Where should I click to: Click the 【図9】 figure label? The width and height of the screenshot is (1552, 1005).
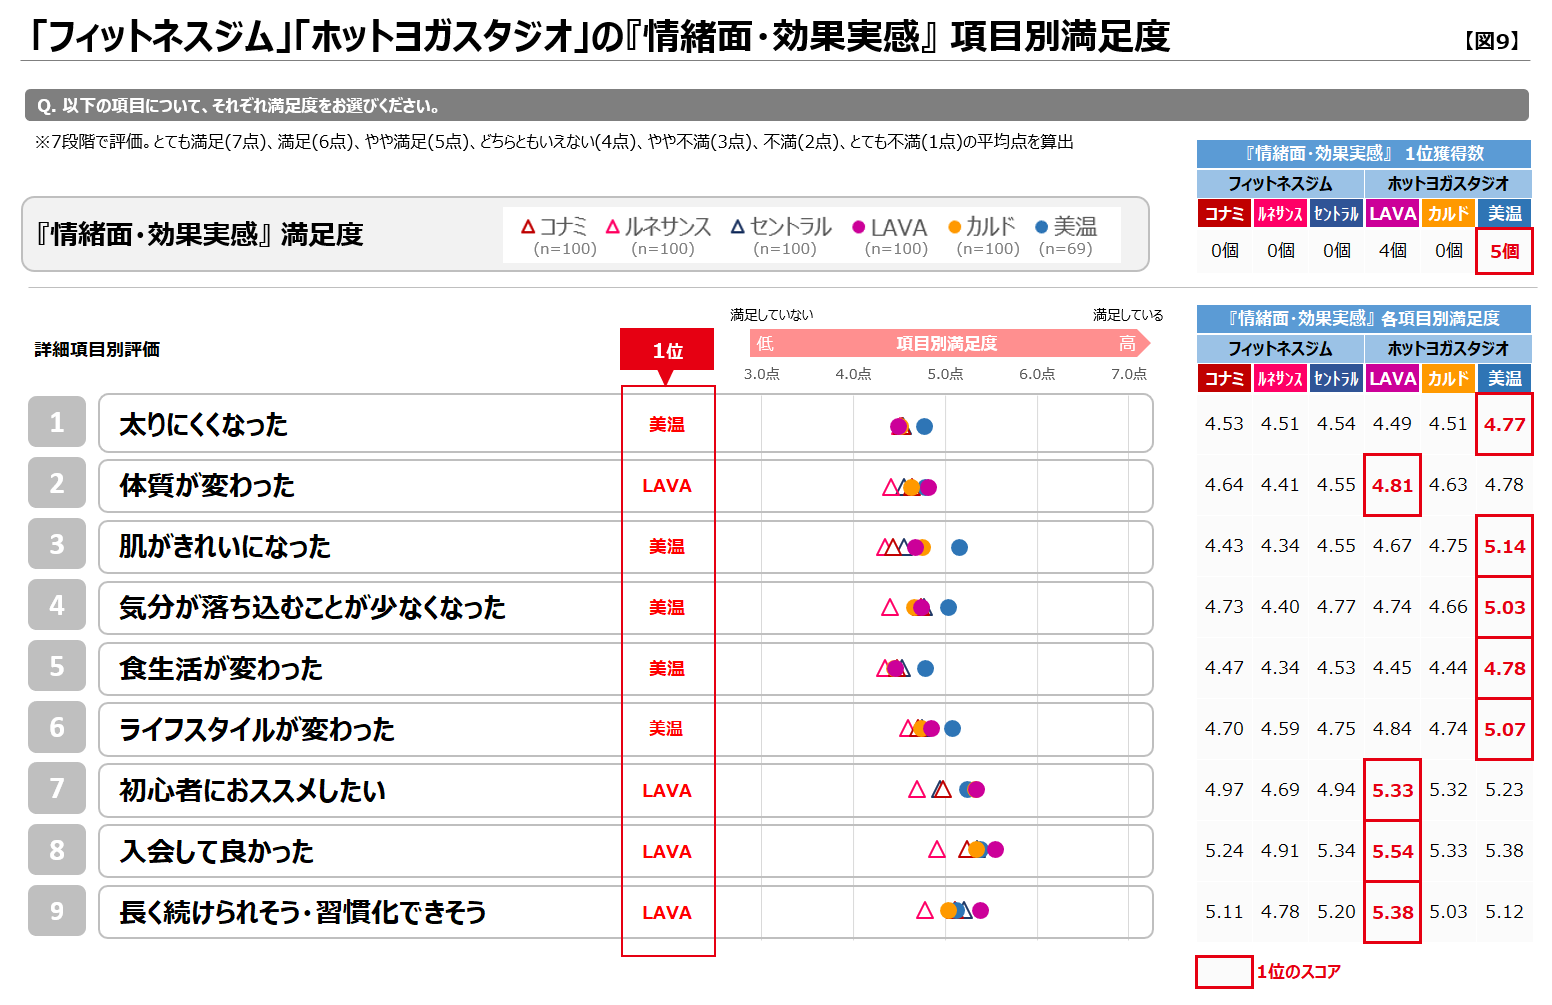click(x=1491, y=41)
